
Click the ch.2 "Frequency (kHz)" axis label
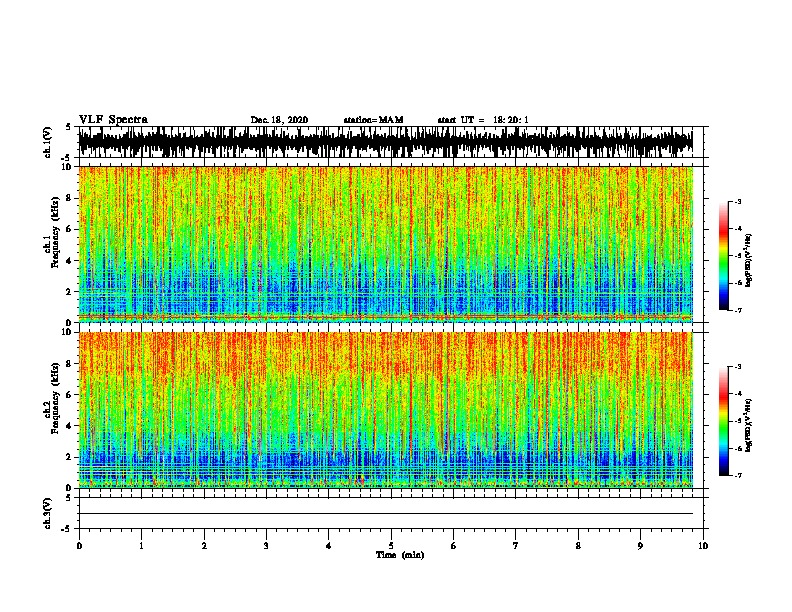click(56, 398)
